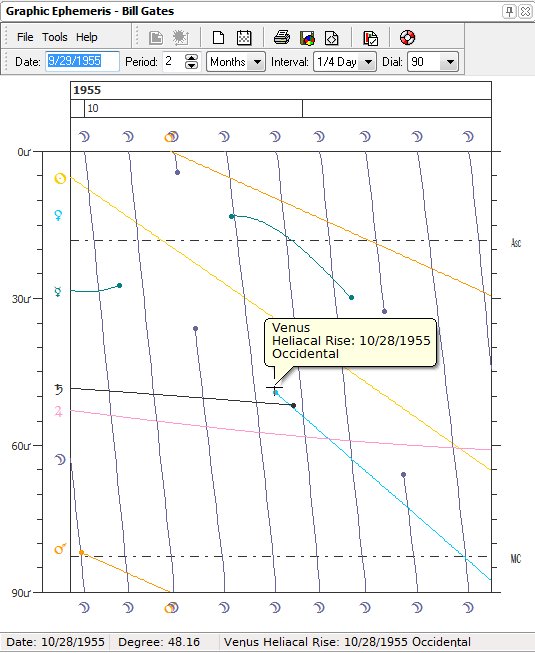
Task: Select the Mars glyph in the left legend
Action: coord(60,549)
